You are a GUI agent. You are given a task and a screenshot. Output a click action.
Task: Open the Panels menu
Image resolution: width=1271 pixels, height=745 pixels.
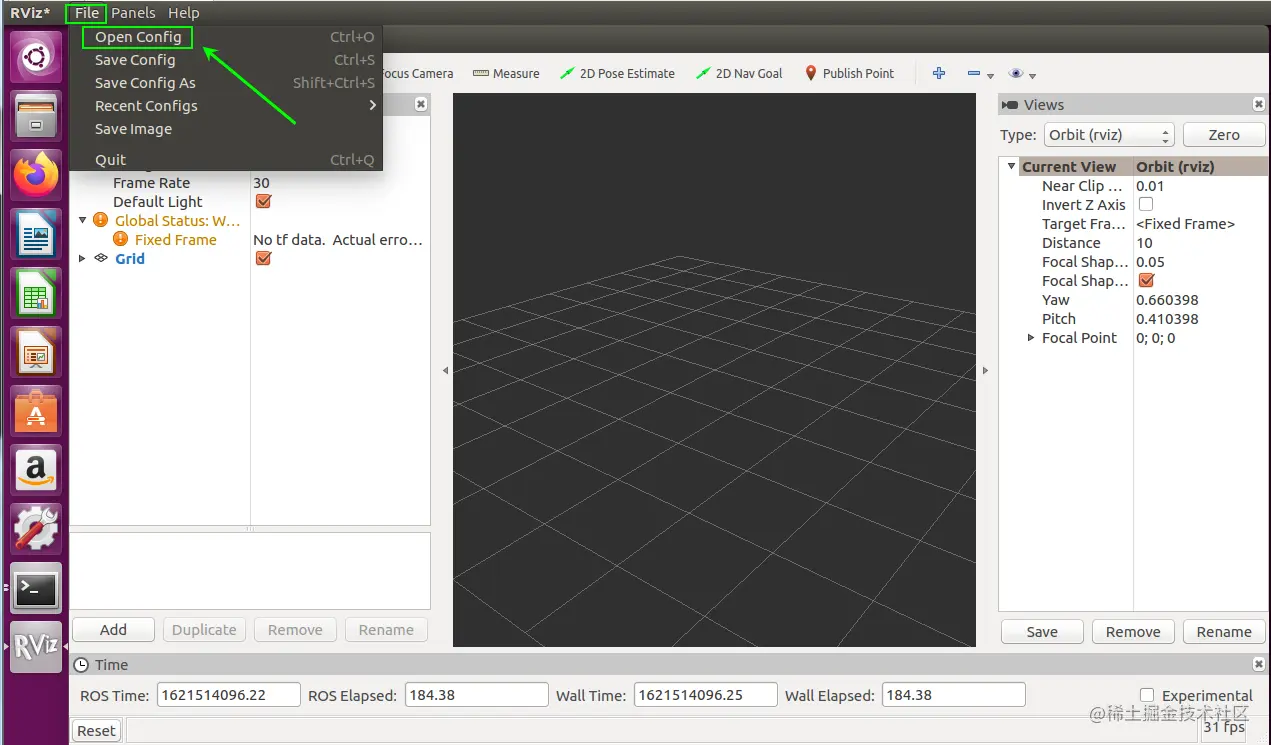[133, 13]
